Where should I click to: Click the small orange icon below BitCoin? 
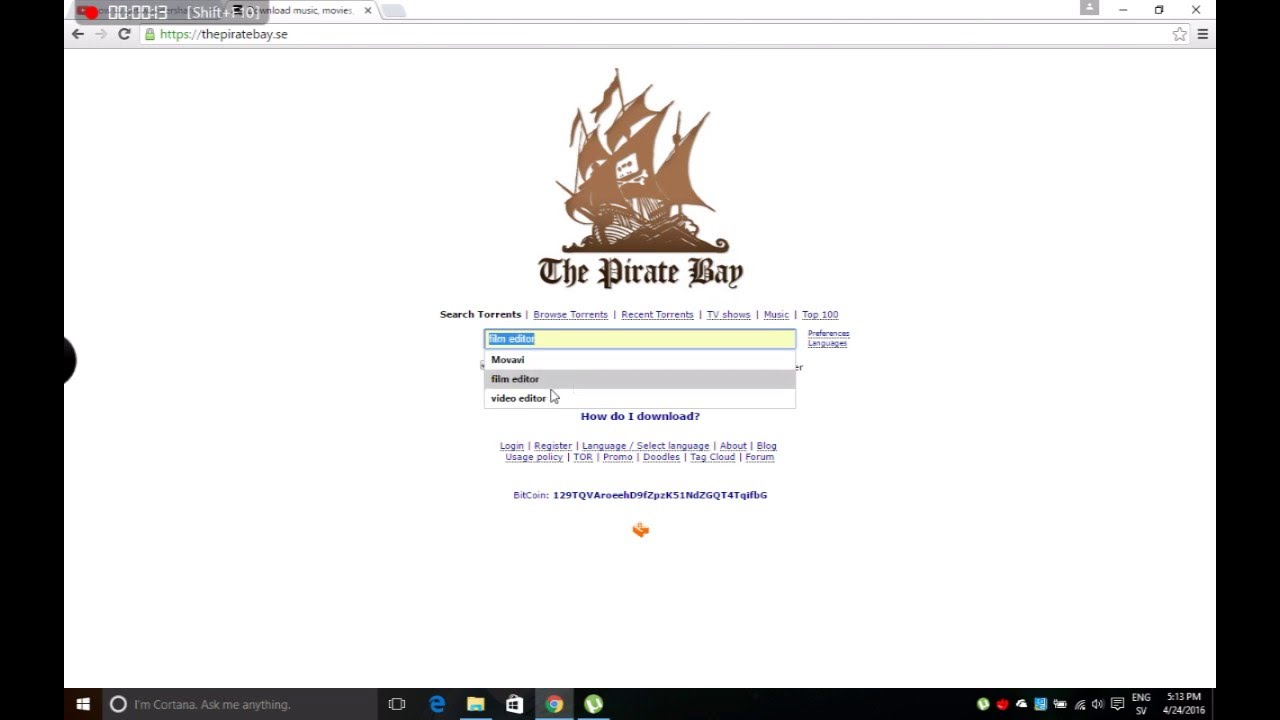pyautogui.click(x=641, y=530)
